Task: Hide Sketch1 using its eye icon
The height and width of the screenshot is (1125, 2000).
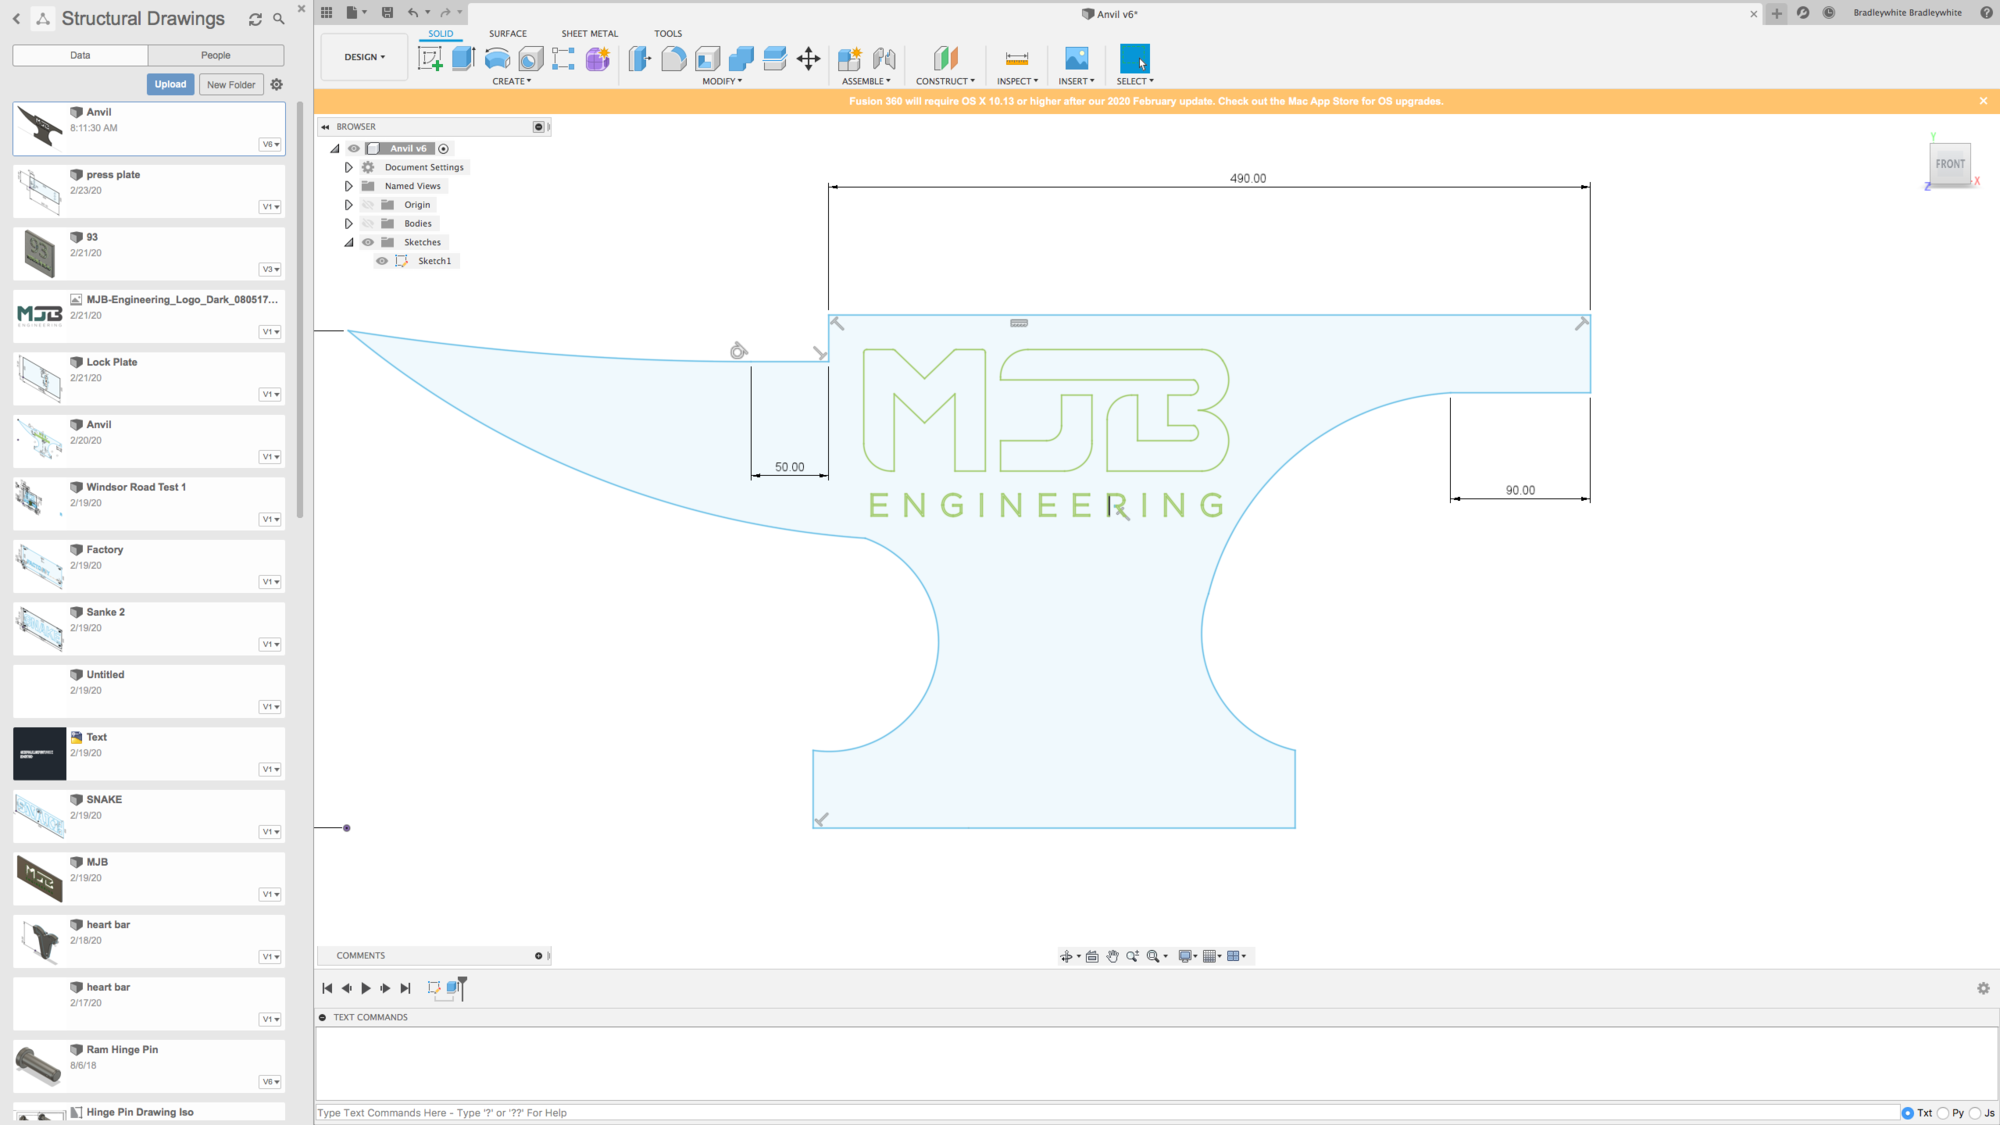Action: [382, 261]
